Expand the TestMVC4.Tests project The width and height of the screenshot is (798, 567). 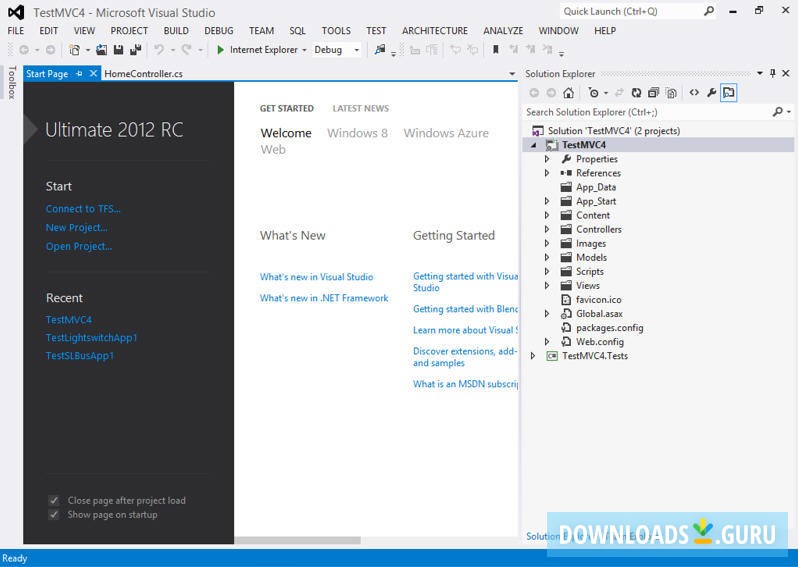533,356
